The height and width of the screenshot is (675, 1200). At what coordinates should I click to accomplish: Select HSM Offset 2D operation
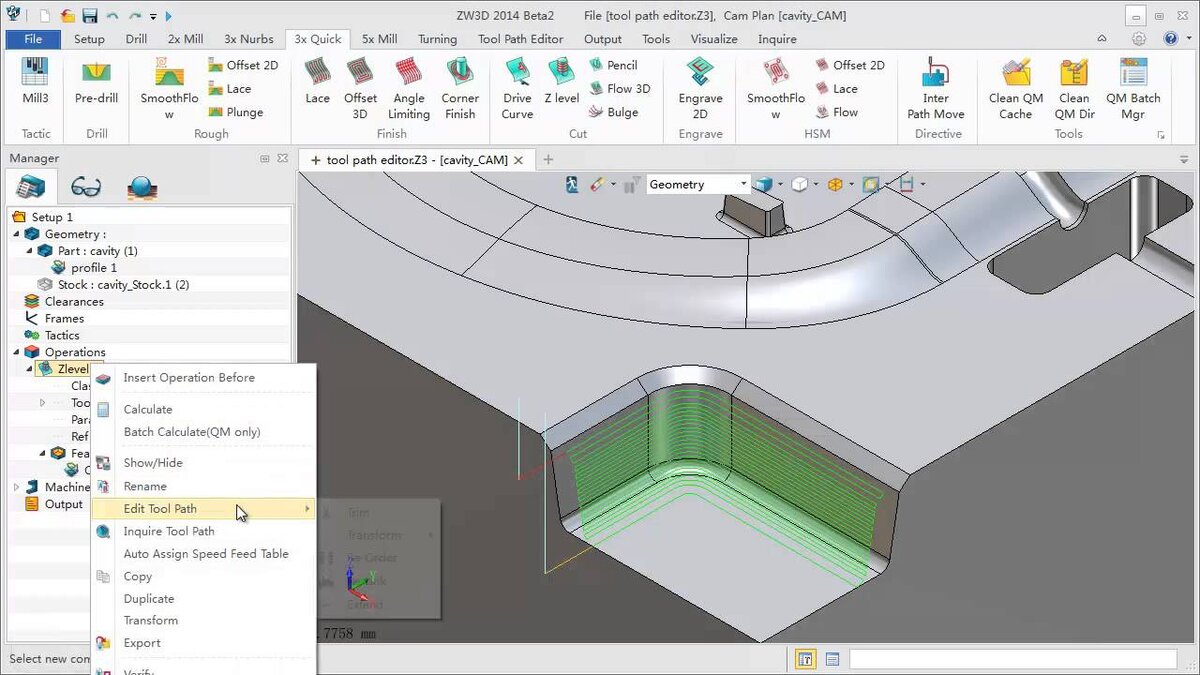(x=849, y=65)
